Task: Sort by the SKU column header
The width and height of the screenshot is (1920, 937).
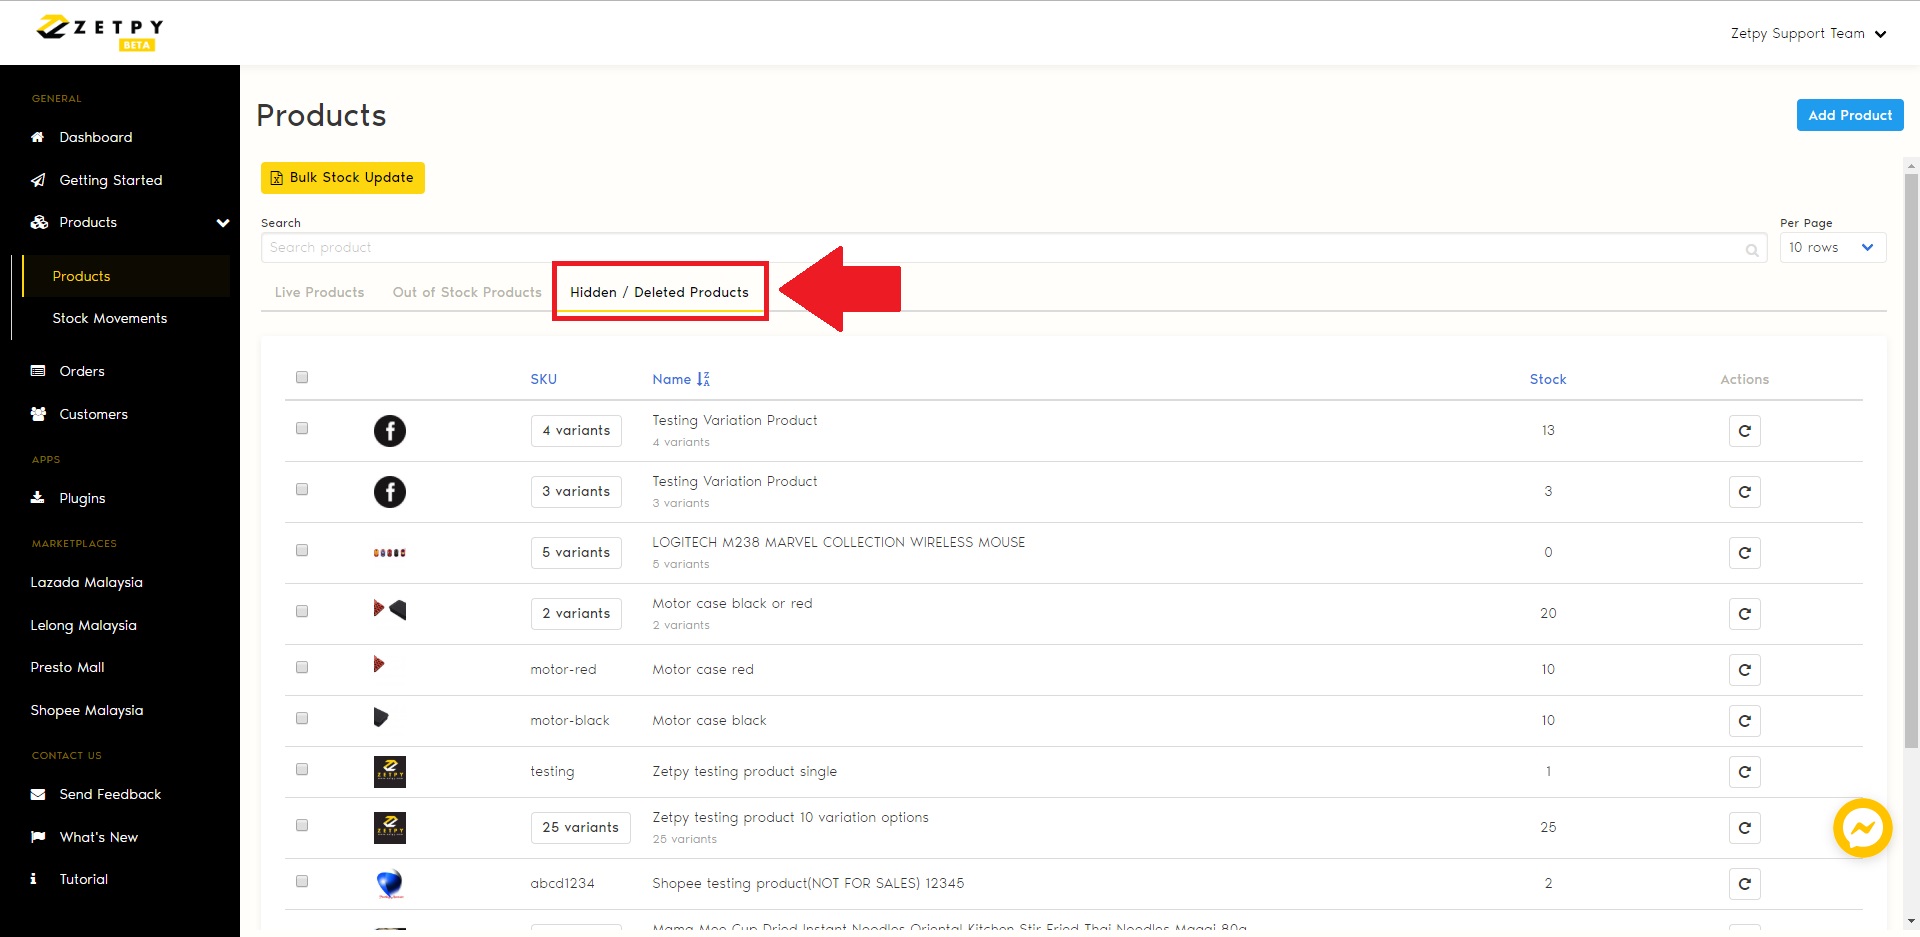Action: pos(544,379)
